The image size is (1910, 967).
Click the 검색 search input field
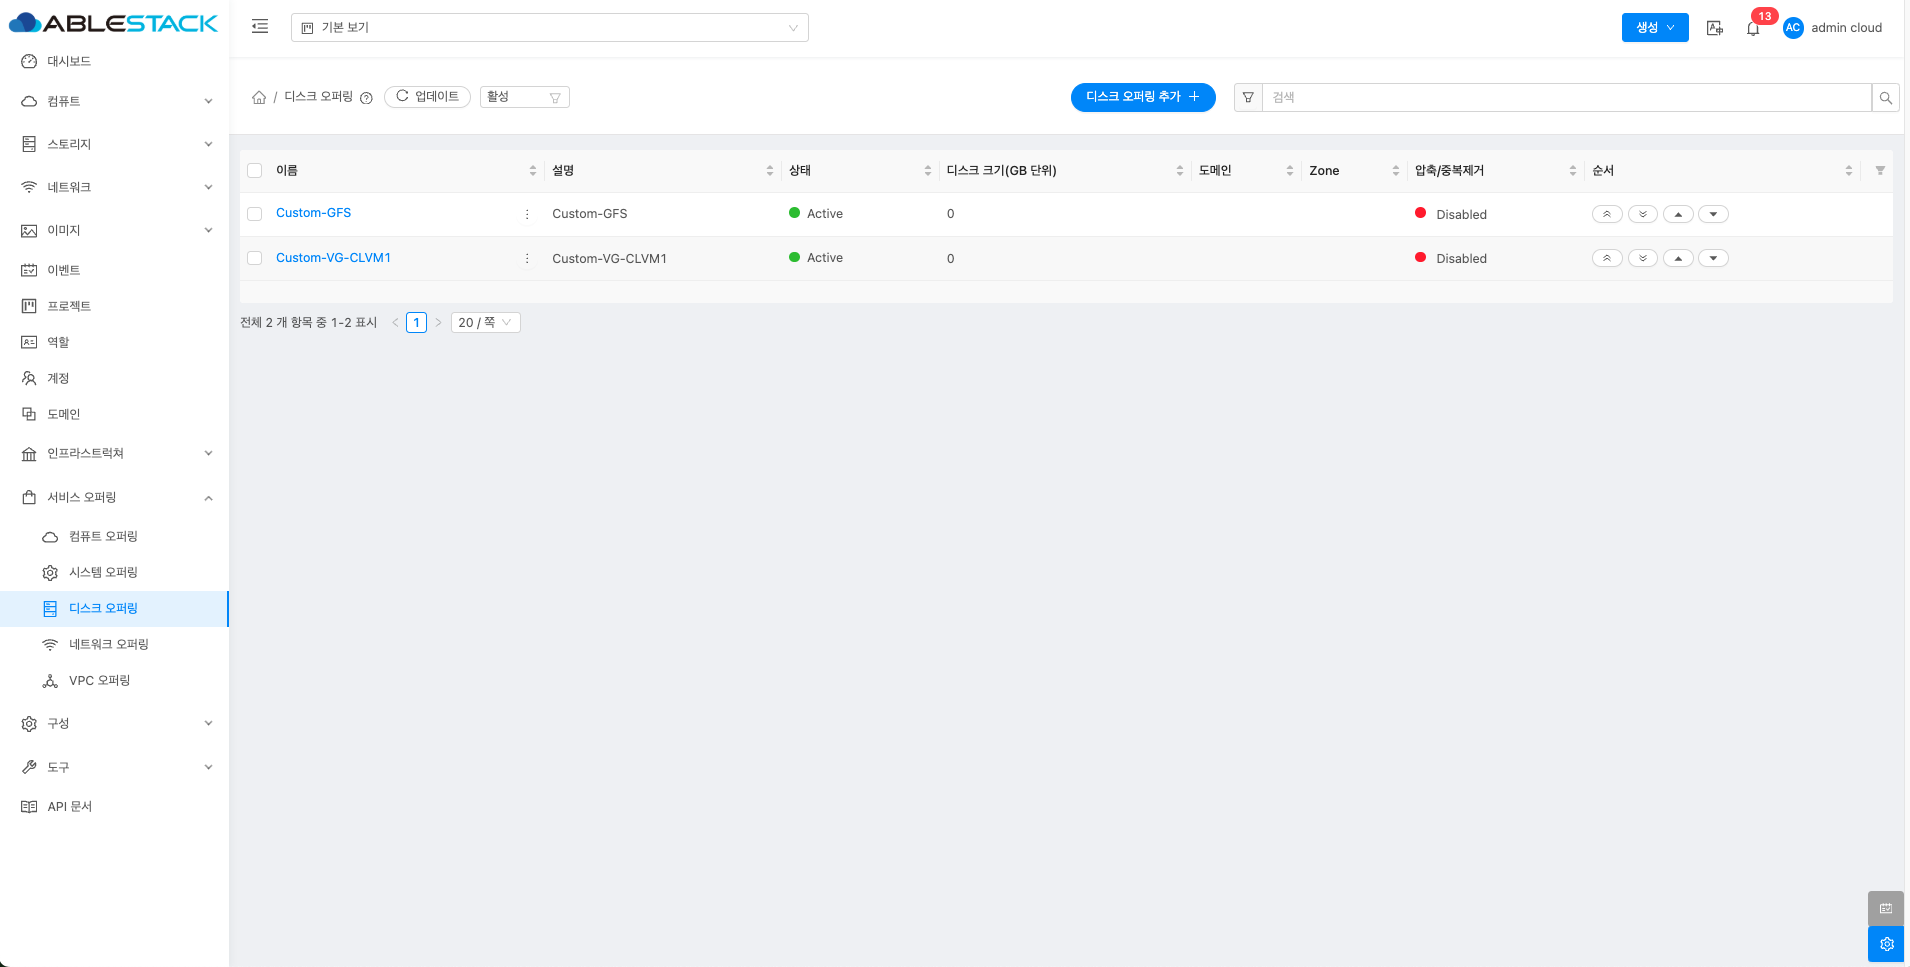click(1565, 98)
